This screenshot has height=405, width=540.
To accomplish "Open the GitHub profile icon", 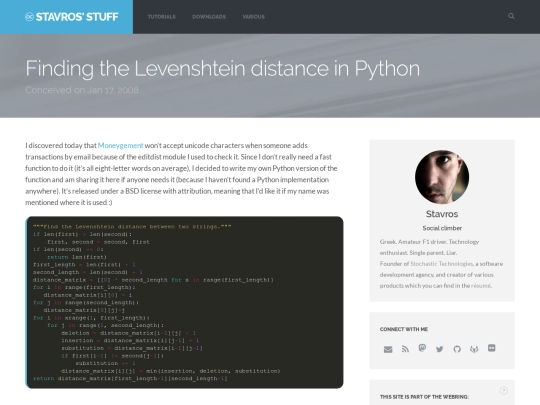I will click(457, 349).
